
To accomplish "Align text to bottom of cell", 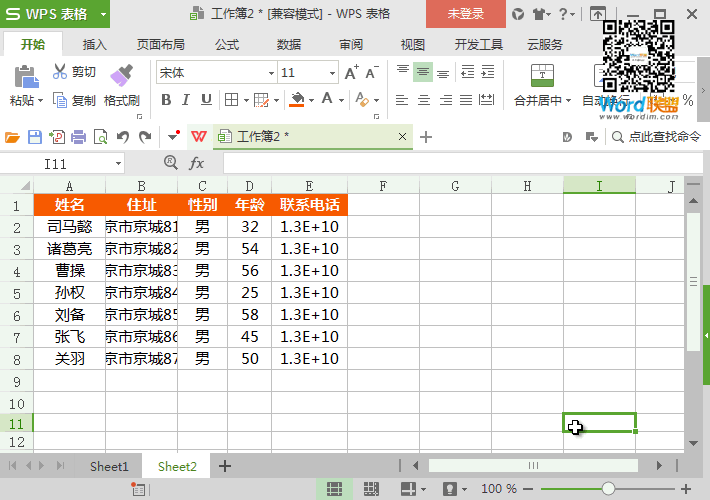I will (x=443, y=72).
